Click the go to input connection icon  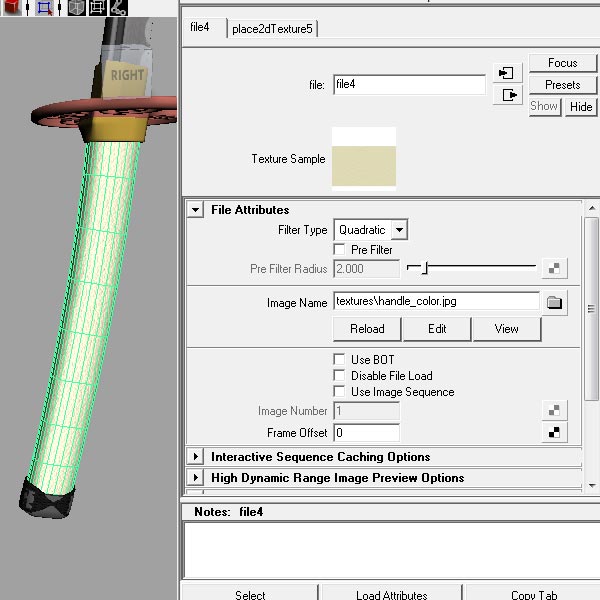[507, 73]
